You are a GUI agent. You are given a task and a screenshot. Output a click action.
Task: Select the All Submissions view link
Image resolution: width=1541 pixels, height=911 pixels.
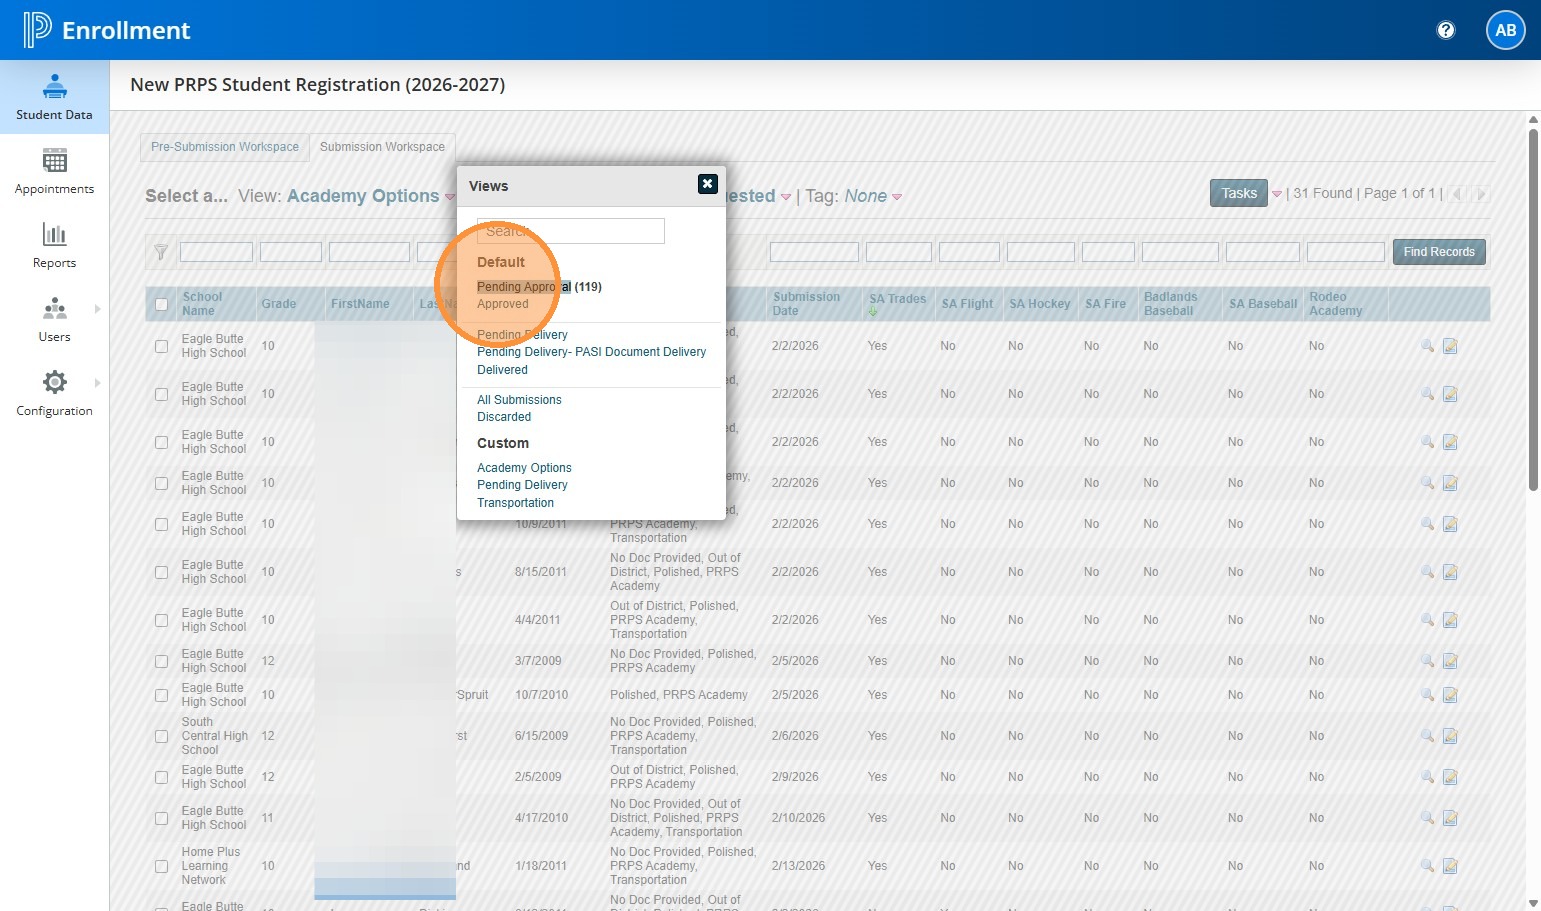tap(519, 400)
